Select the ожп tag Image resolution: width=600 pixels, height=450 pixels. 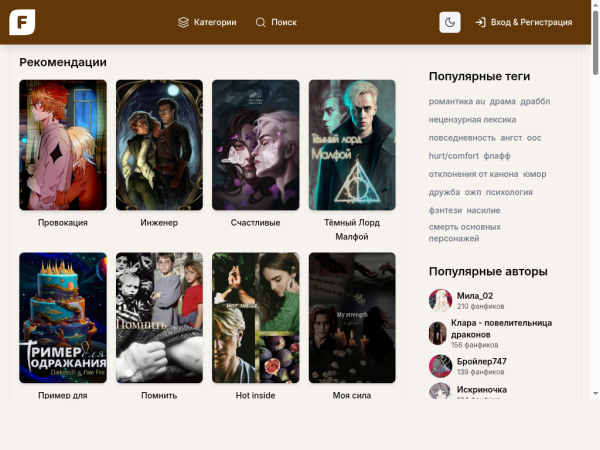pyautogui.click(x=473, y=192)
